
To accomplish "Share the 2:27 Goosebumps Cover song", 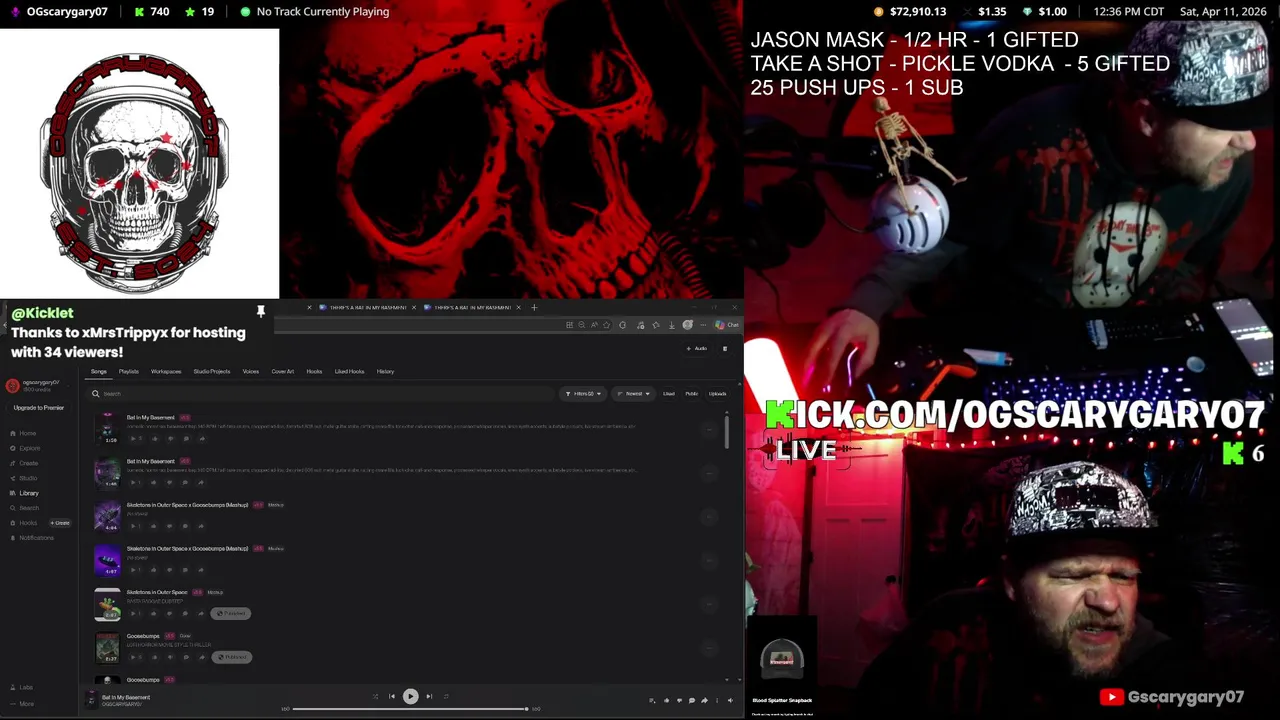I will (x=201, y=657).
